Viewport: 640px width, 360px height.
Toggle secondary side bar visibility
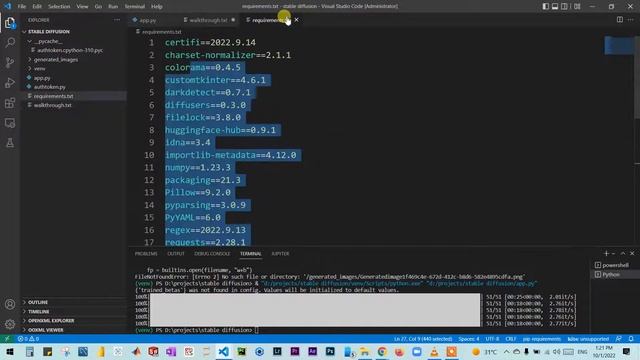(564, 6)
